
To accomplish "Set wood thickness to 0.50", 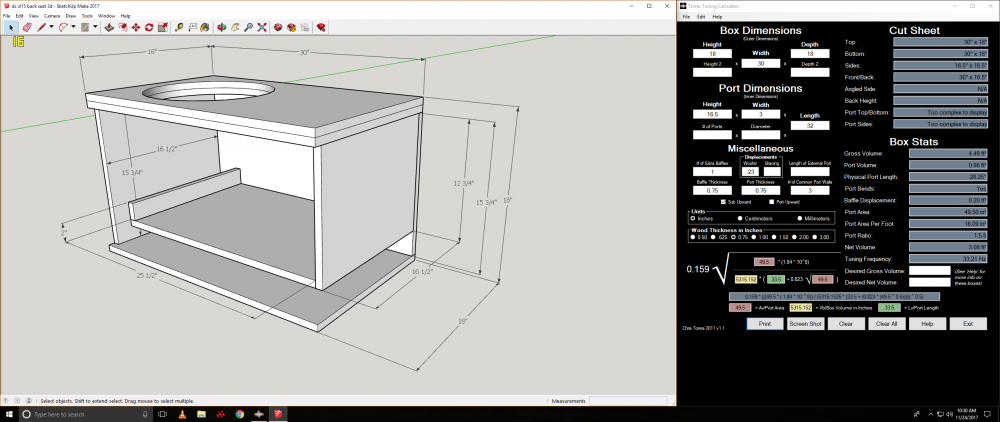I will (x=693, y=237).
